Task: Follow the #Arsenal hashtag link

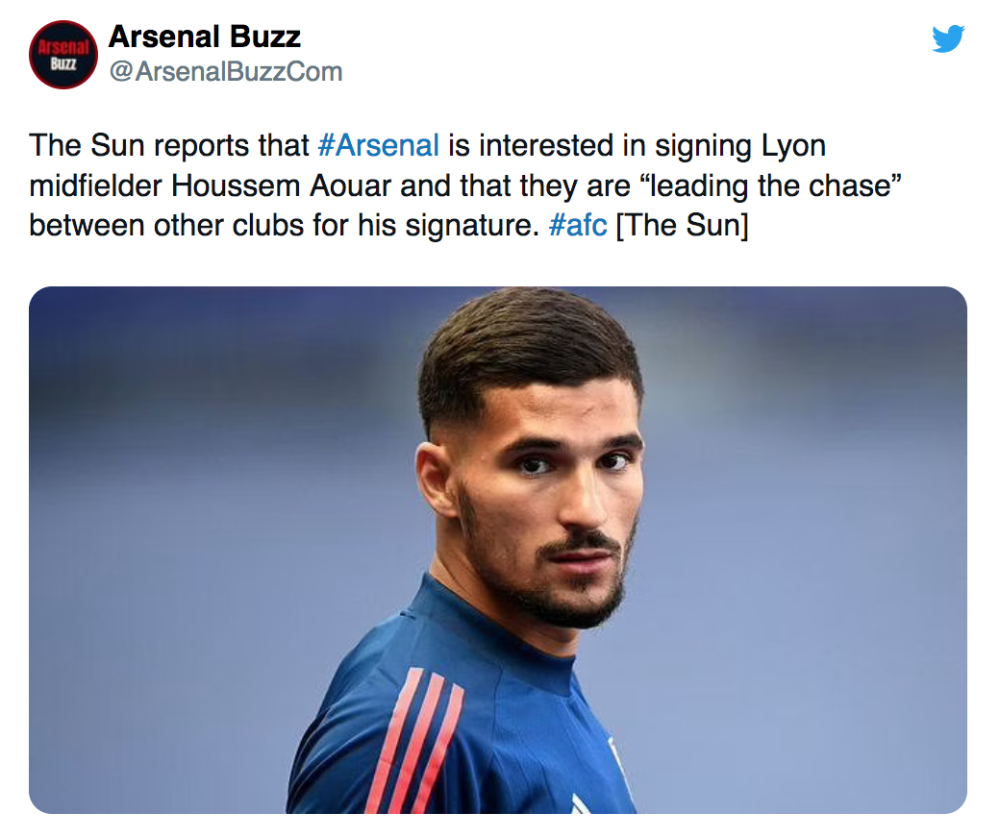Action: pyautogui.click(x=378, y=145)
